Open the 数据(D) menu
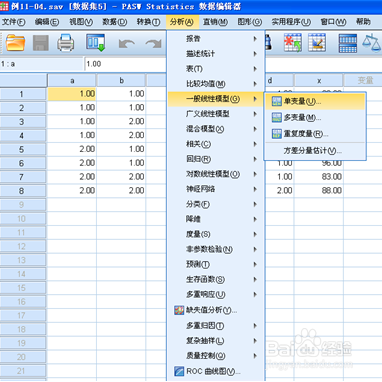Screen dimensions: 382x382 (x=115, y=22)
